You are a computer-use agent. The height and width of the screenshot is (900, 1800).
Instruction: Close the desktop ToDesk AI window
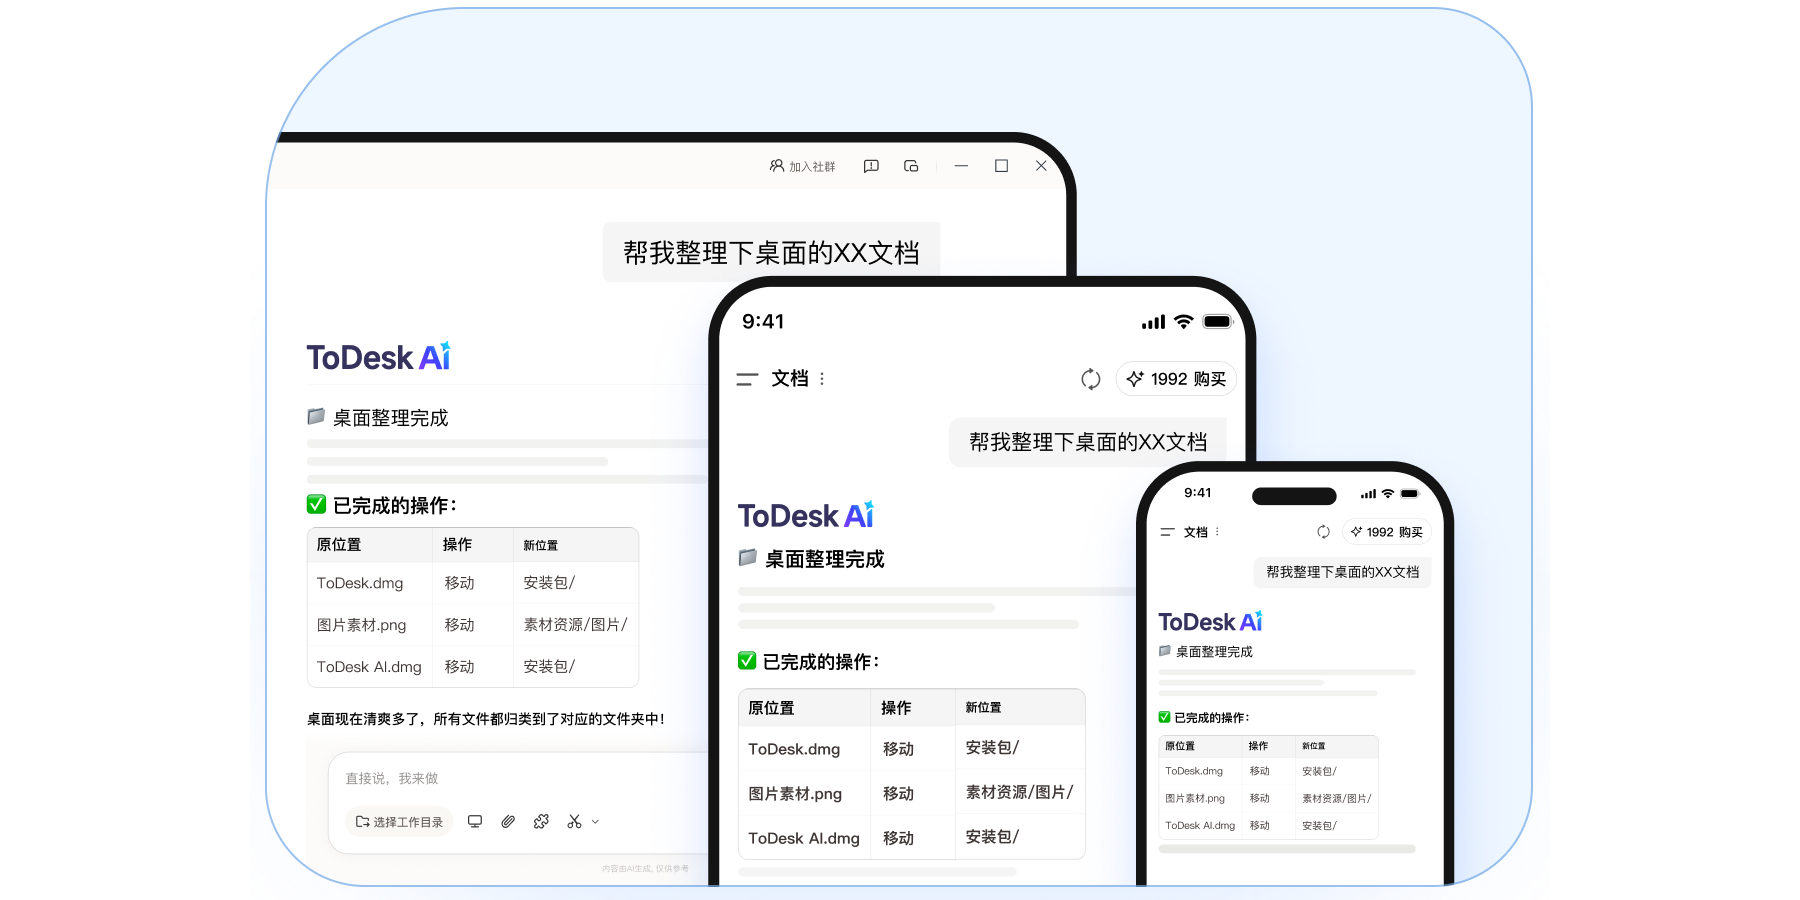(1041, 166)
